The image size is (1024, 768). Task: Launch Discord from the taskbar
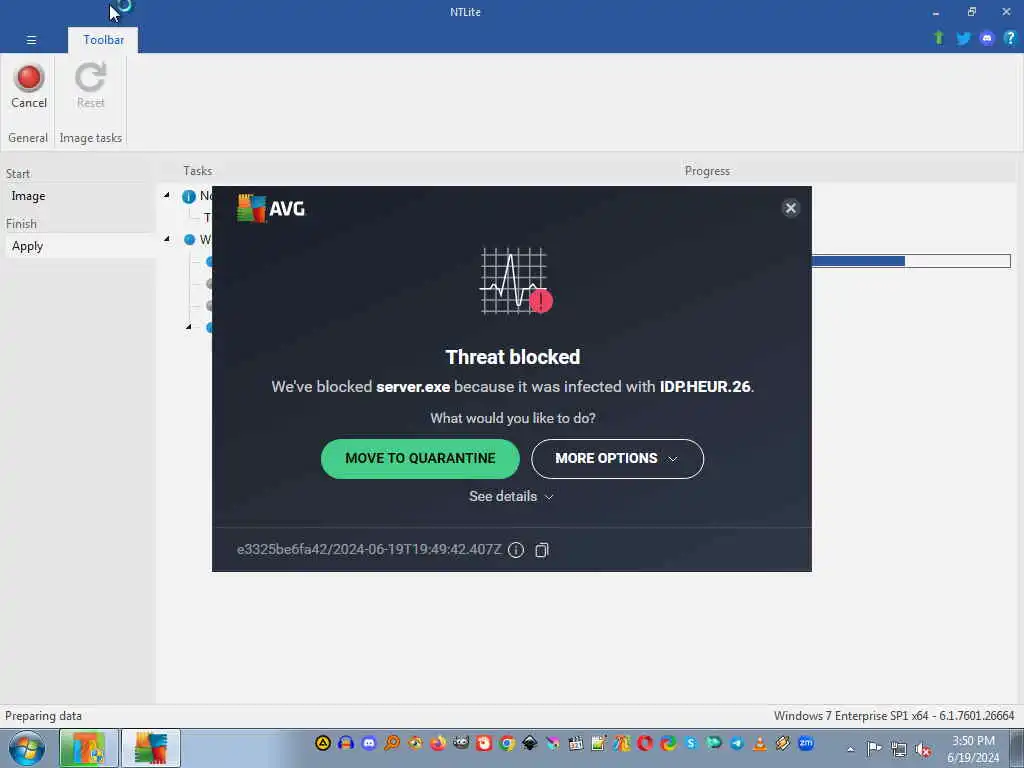click(x=369, y=743)
